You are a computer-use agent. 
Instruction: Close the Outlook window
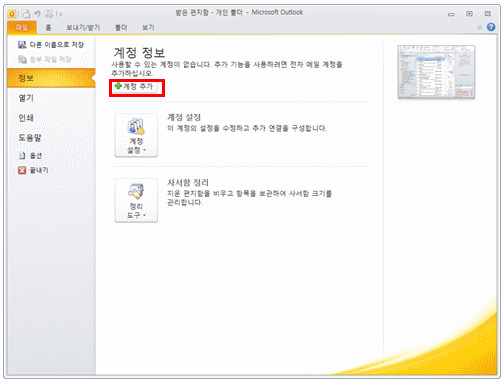(x=487, y=14)
